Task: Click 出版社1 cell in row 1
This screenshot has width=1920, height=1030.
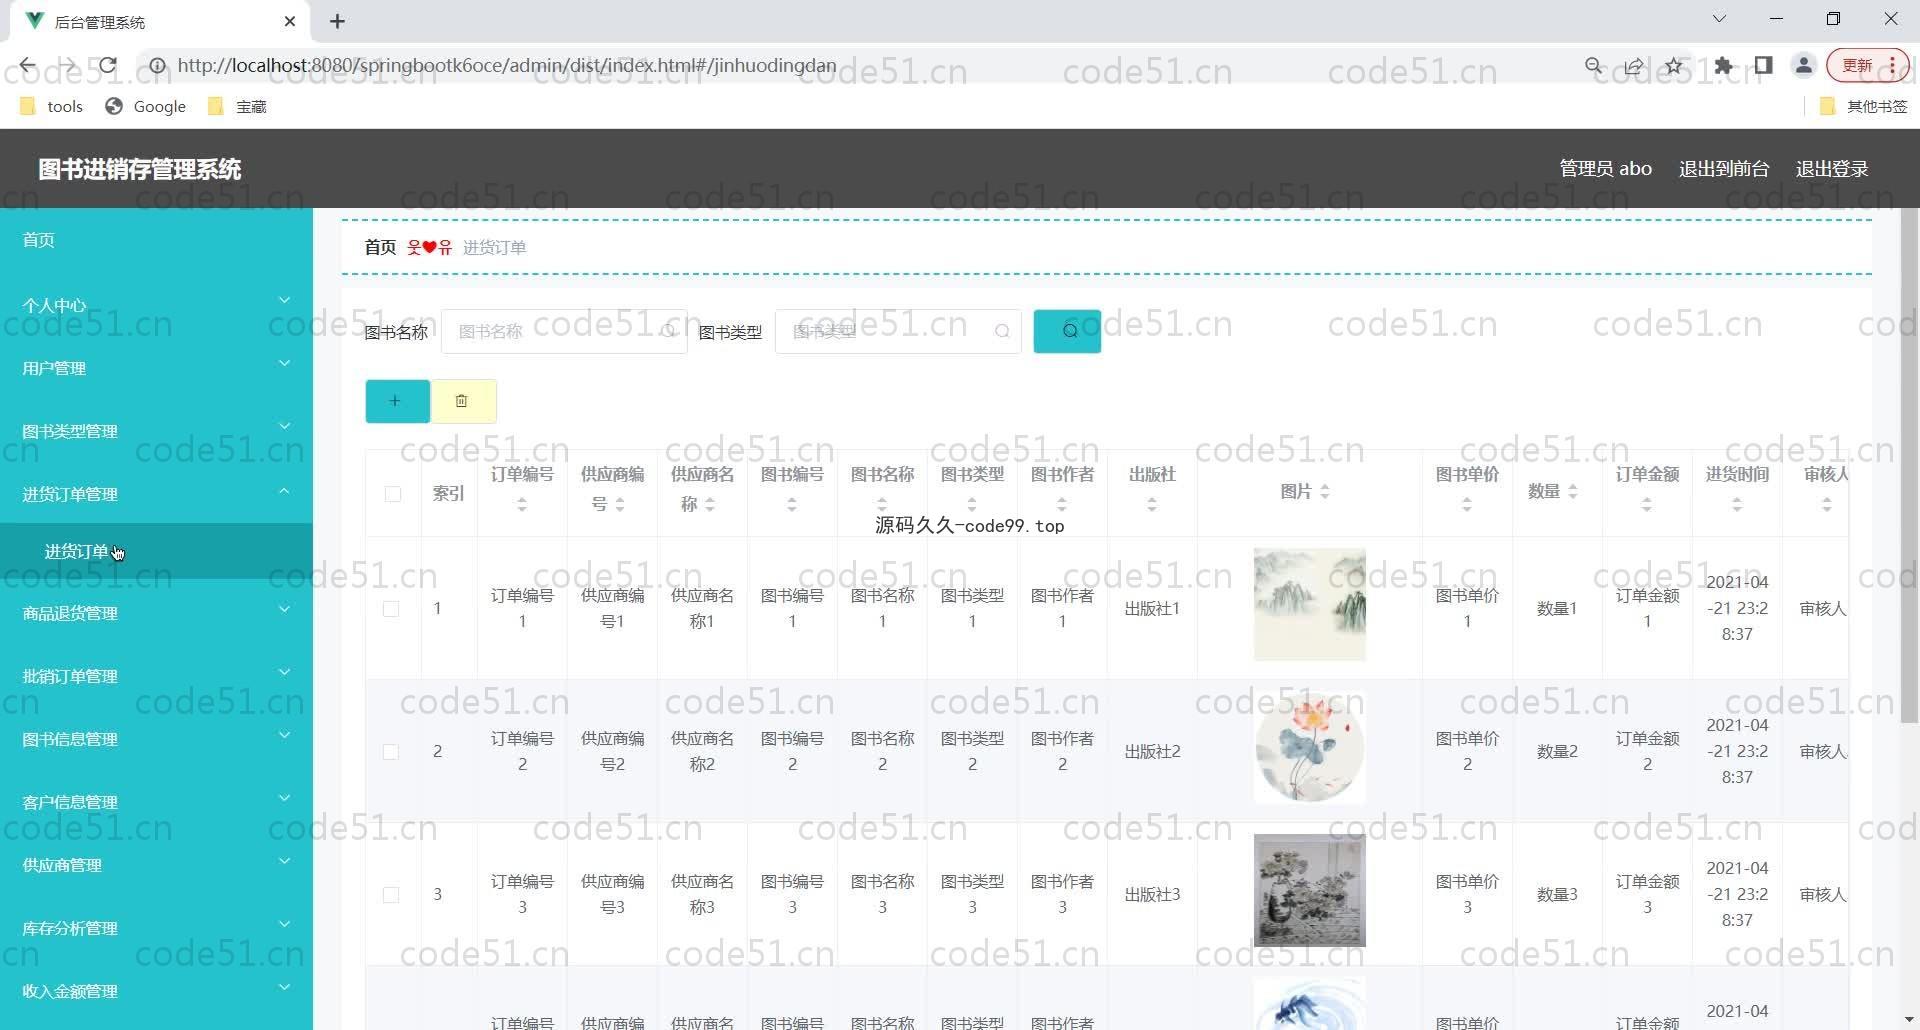Action: pos(1152,609)
